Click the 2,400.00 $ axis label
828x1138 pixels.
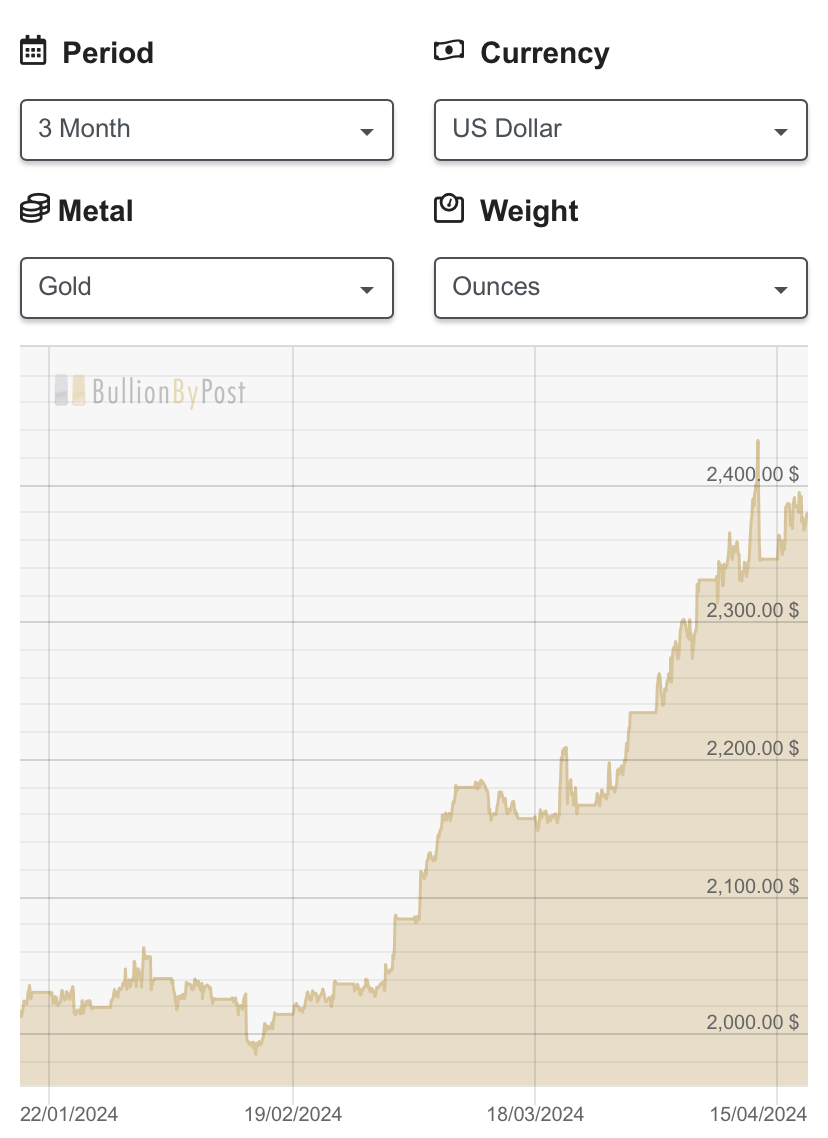click(753, 474)
